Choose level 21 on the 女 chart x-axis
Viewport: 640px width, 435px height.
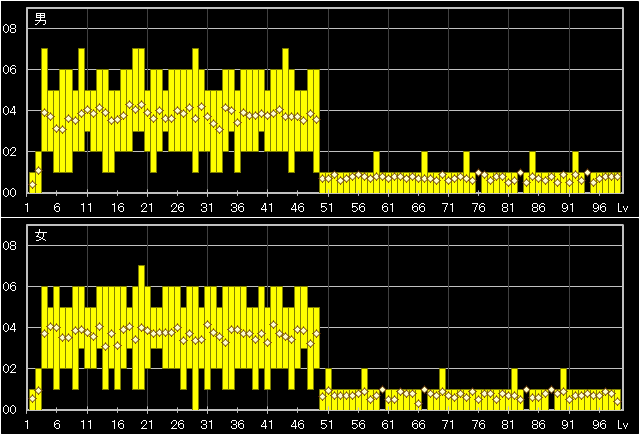(147, 425)
